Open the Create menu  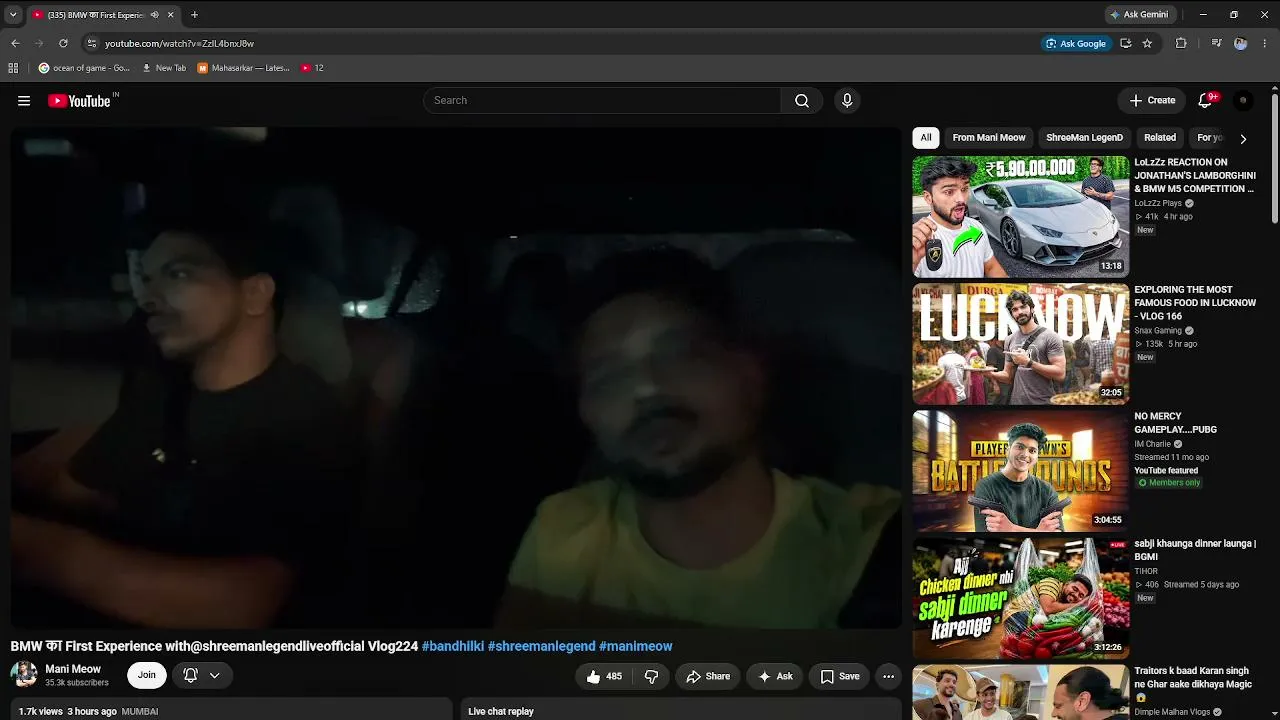click(1152, 100)
